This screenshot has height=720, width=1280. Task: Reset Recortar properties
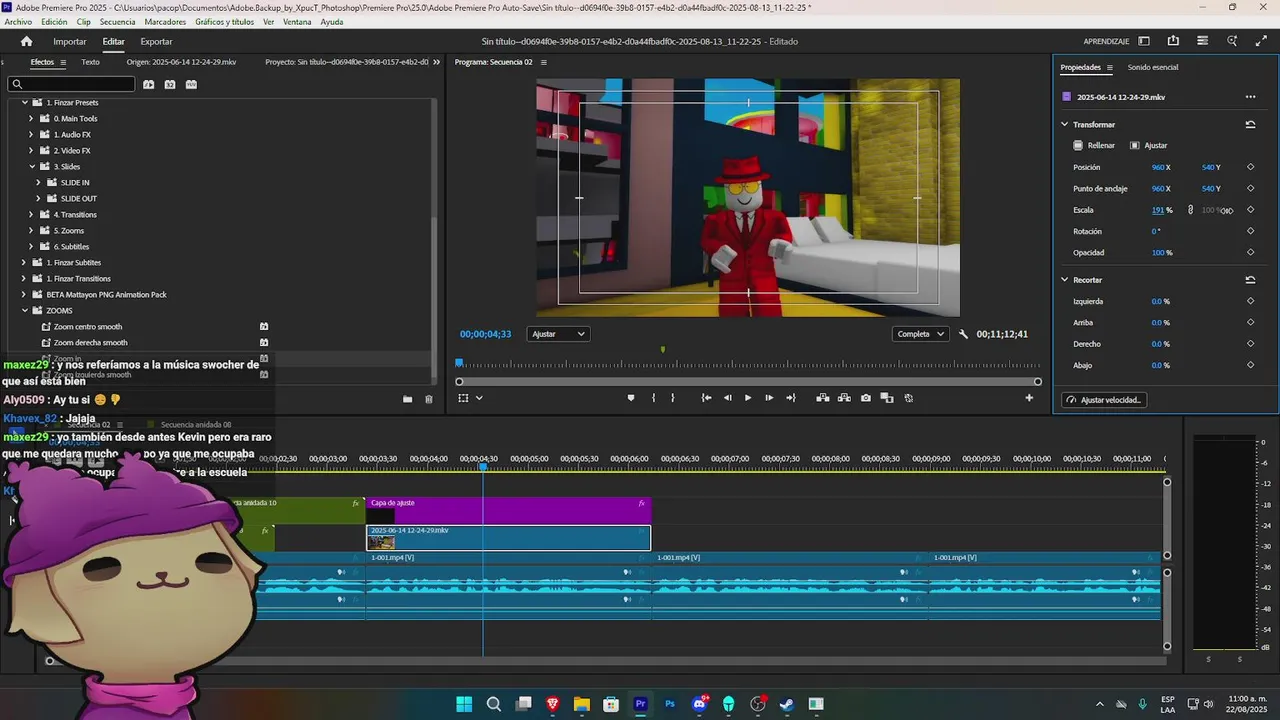pyautogui.click(x=1250, y=280)
